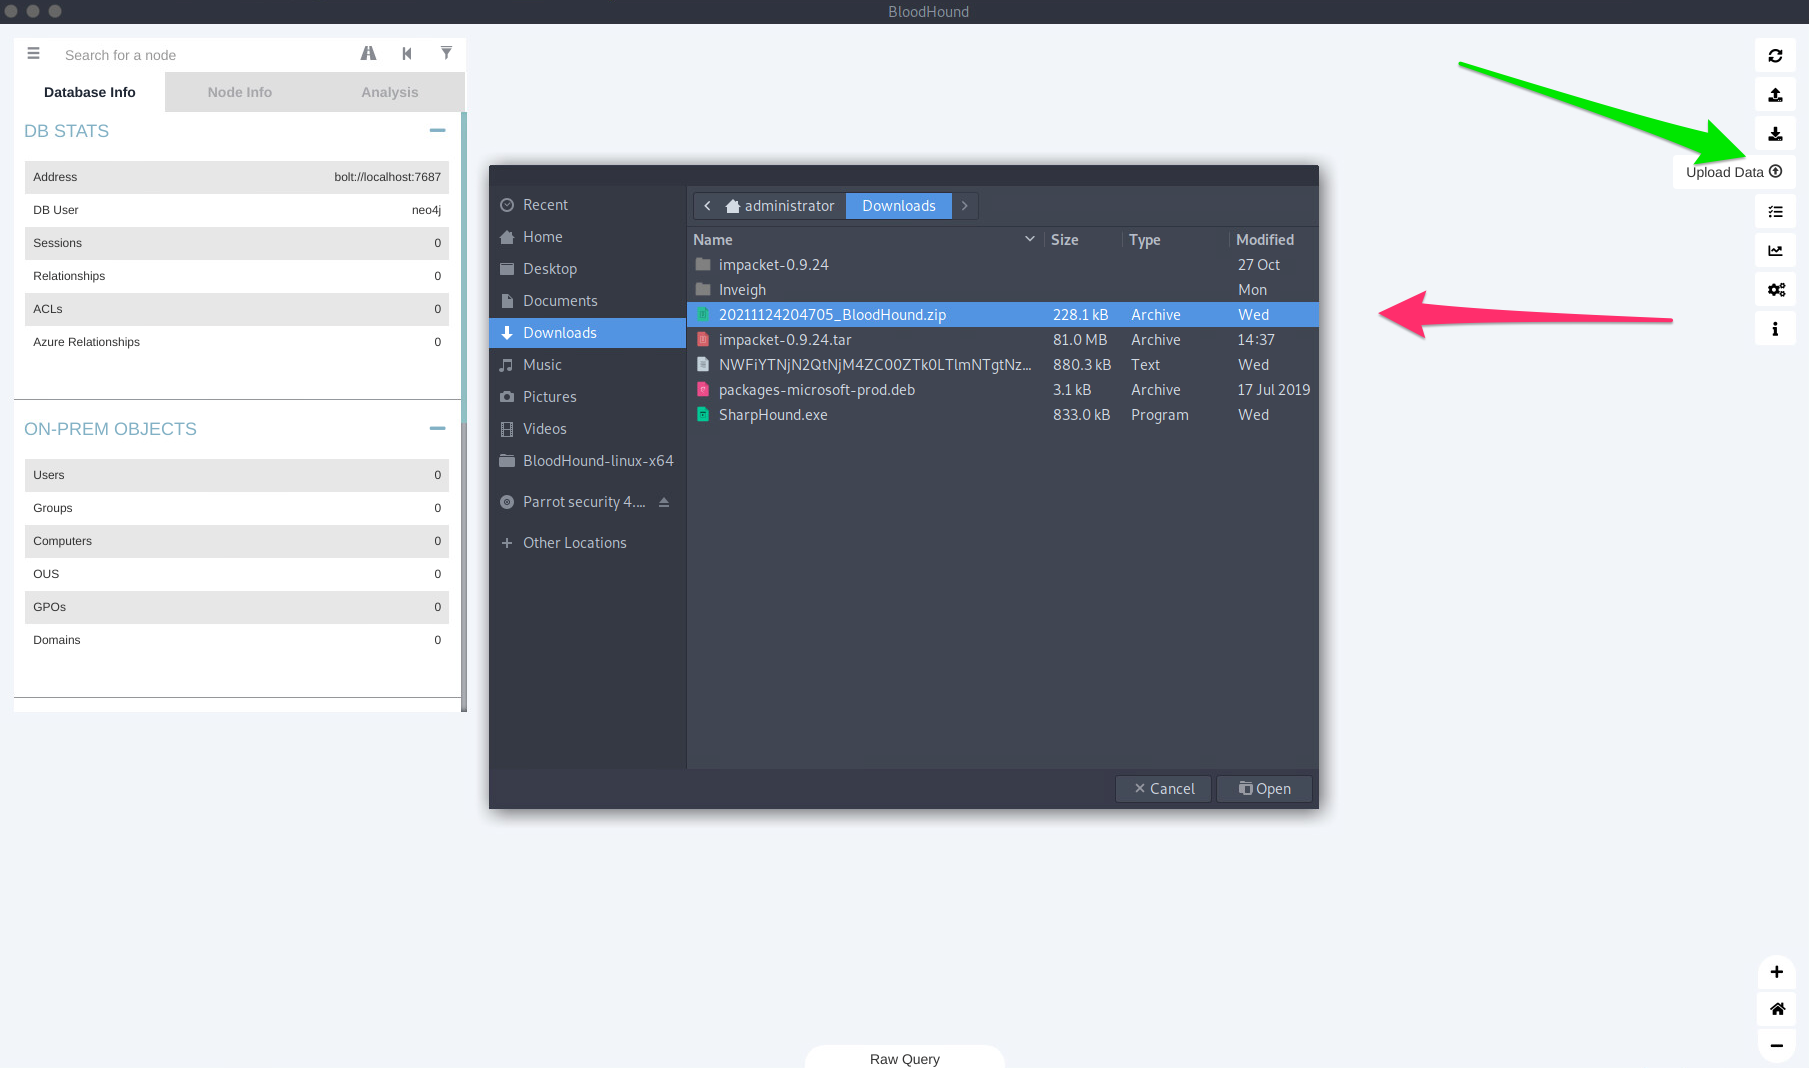
Task: Click the Refresh icon in right toolbar
Action: pos(1775,56)
